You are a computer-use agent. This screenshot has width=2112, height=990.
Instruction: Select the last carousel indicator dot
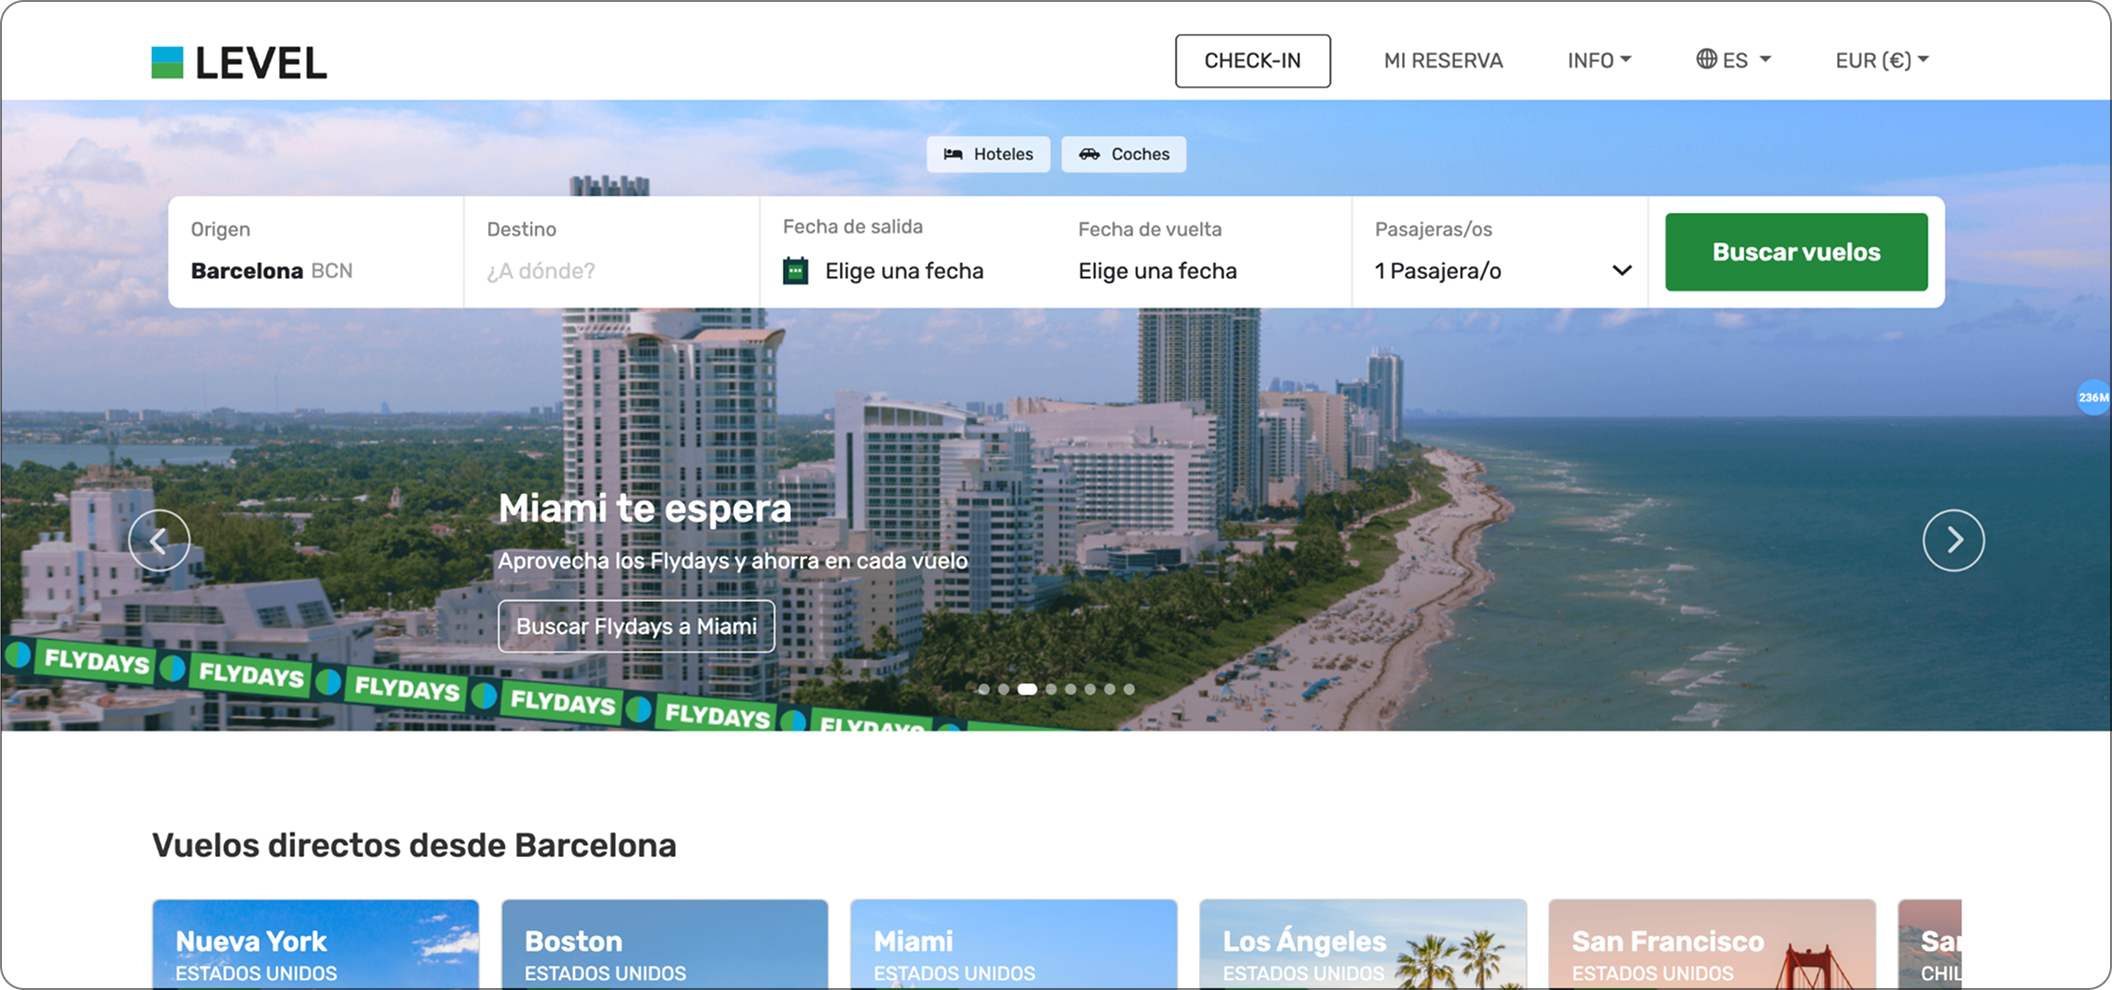[x=1129, y=689]
